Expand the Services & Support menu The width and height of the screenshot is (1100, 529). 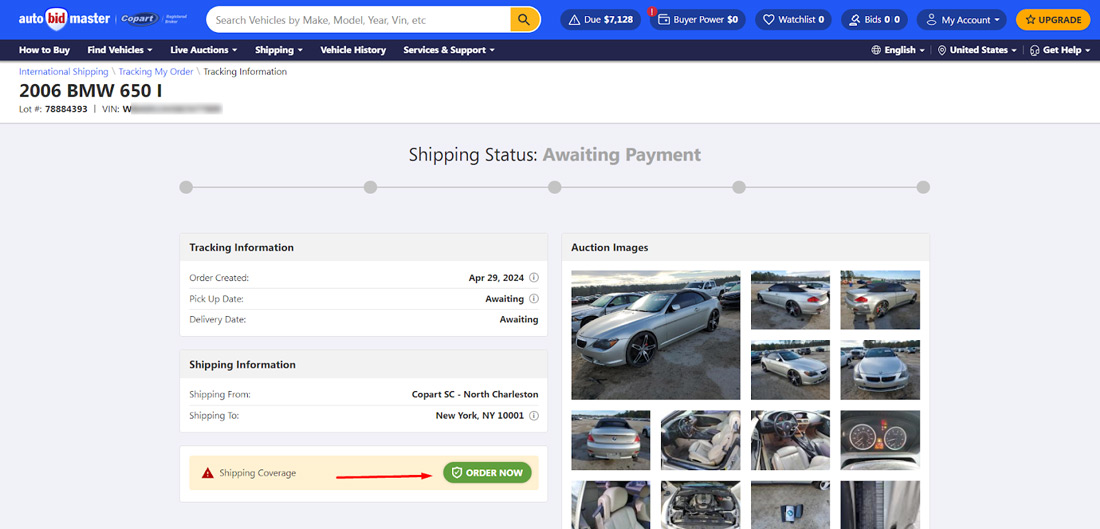tap(449, 50)
